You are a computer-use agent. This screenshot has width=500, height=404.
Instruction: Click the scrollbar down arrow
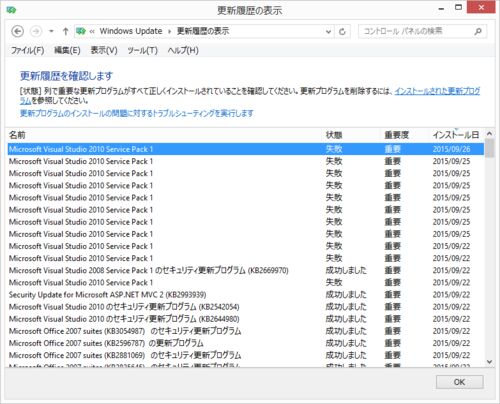489,362
